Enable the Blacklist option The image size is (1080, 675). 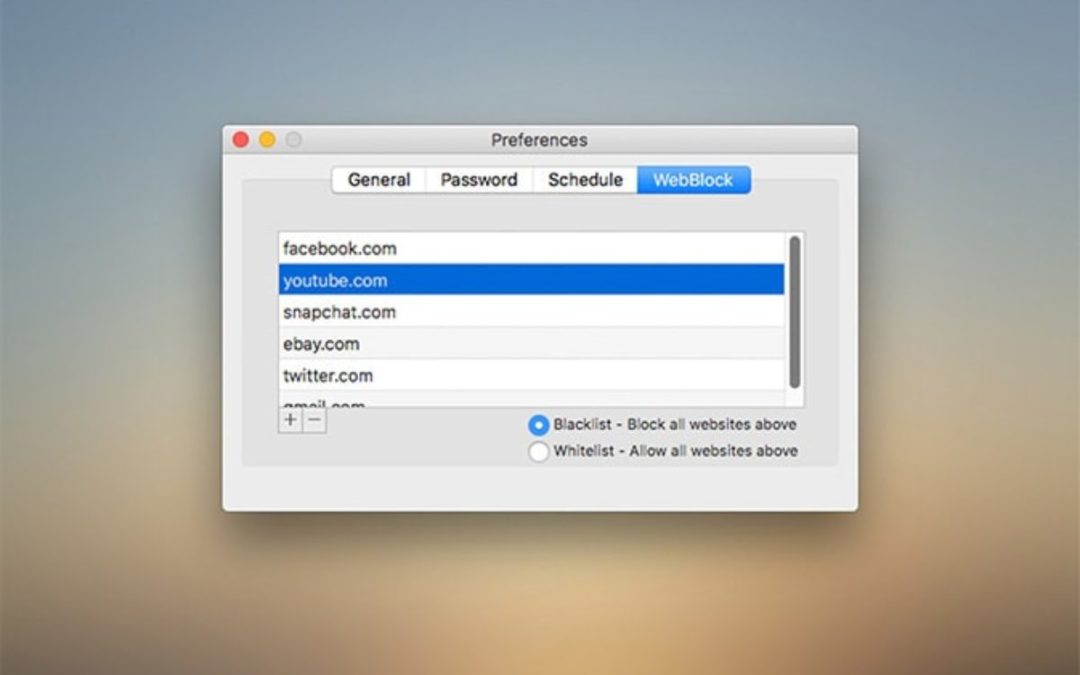539,424
